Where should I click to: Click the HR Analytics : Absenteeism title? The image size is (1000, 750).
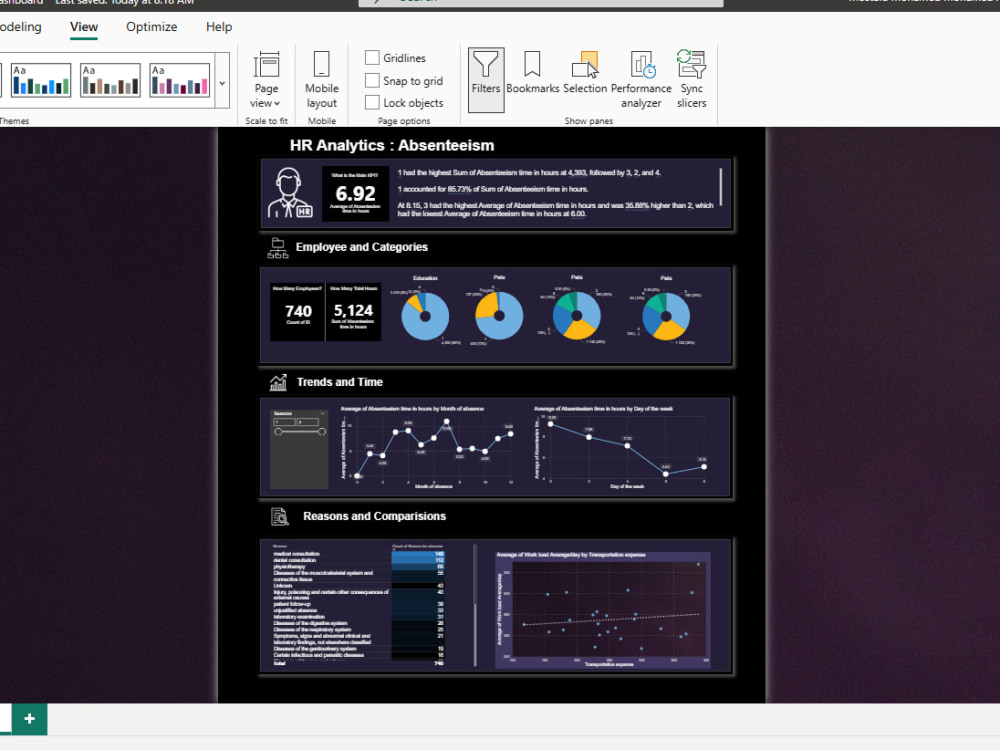click(392, 145)
